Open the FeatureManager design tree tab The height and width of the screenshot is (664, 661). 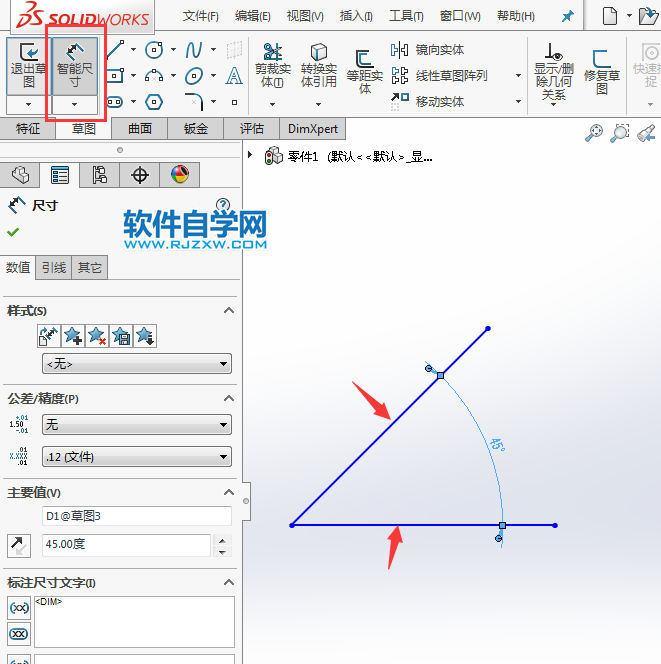(x=20, y=175)
